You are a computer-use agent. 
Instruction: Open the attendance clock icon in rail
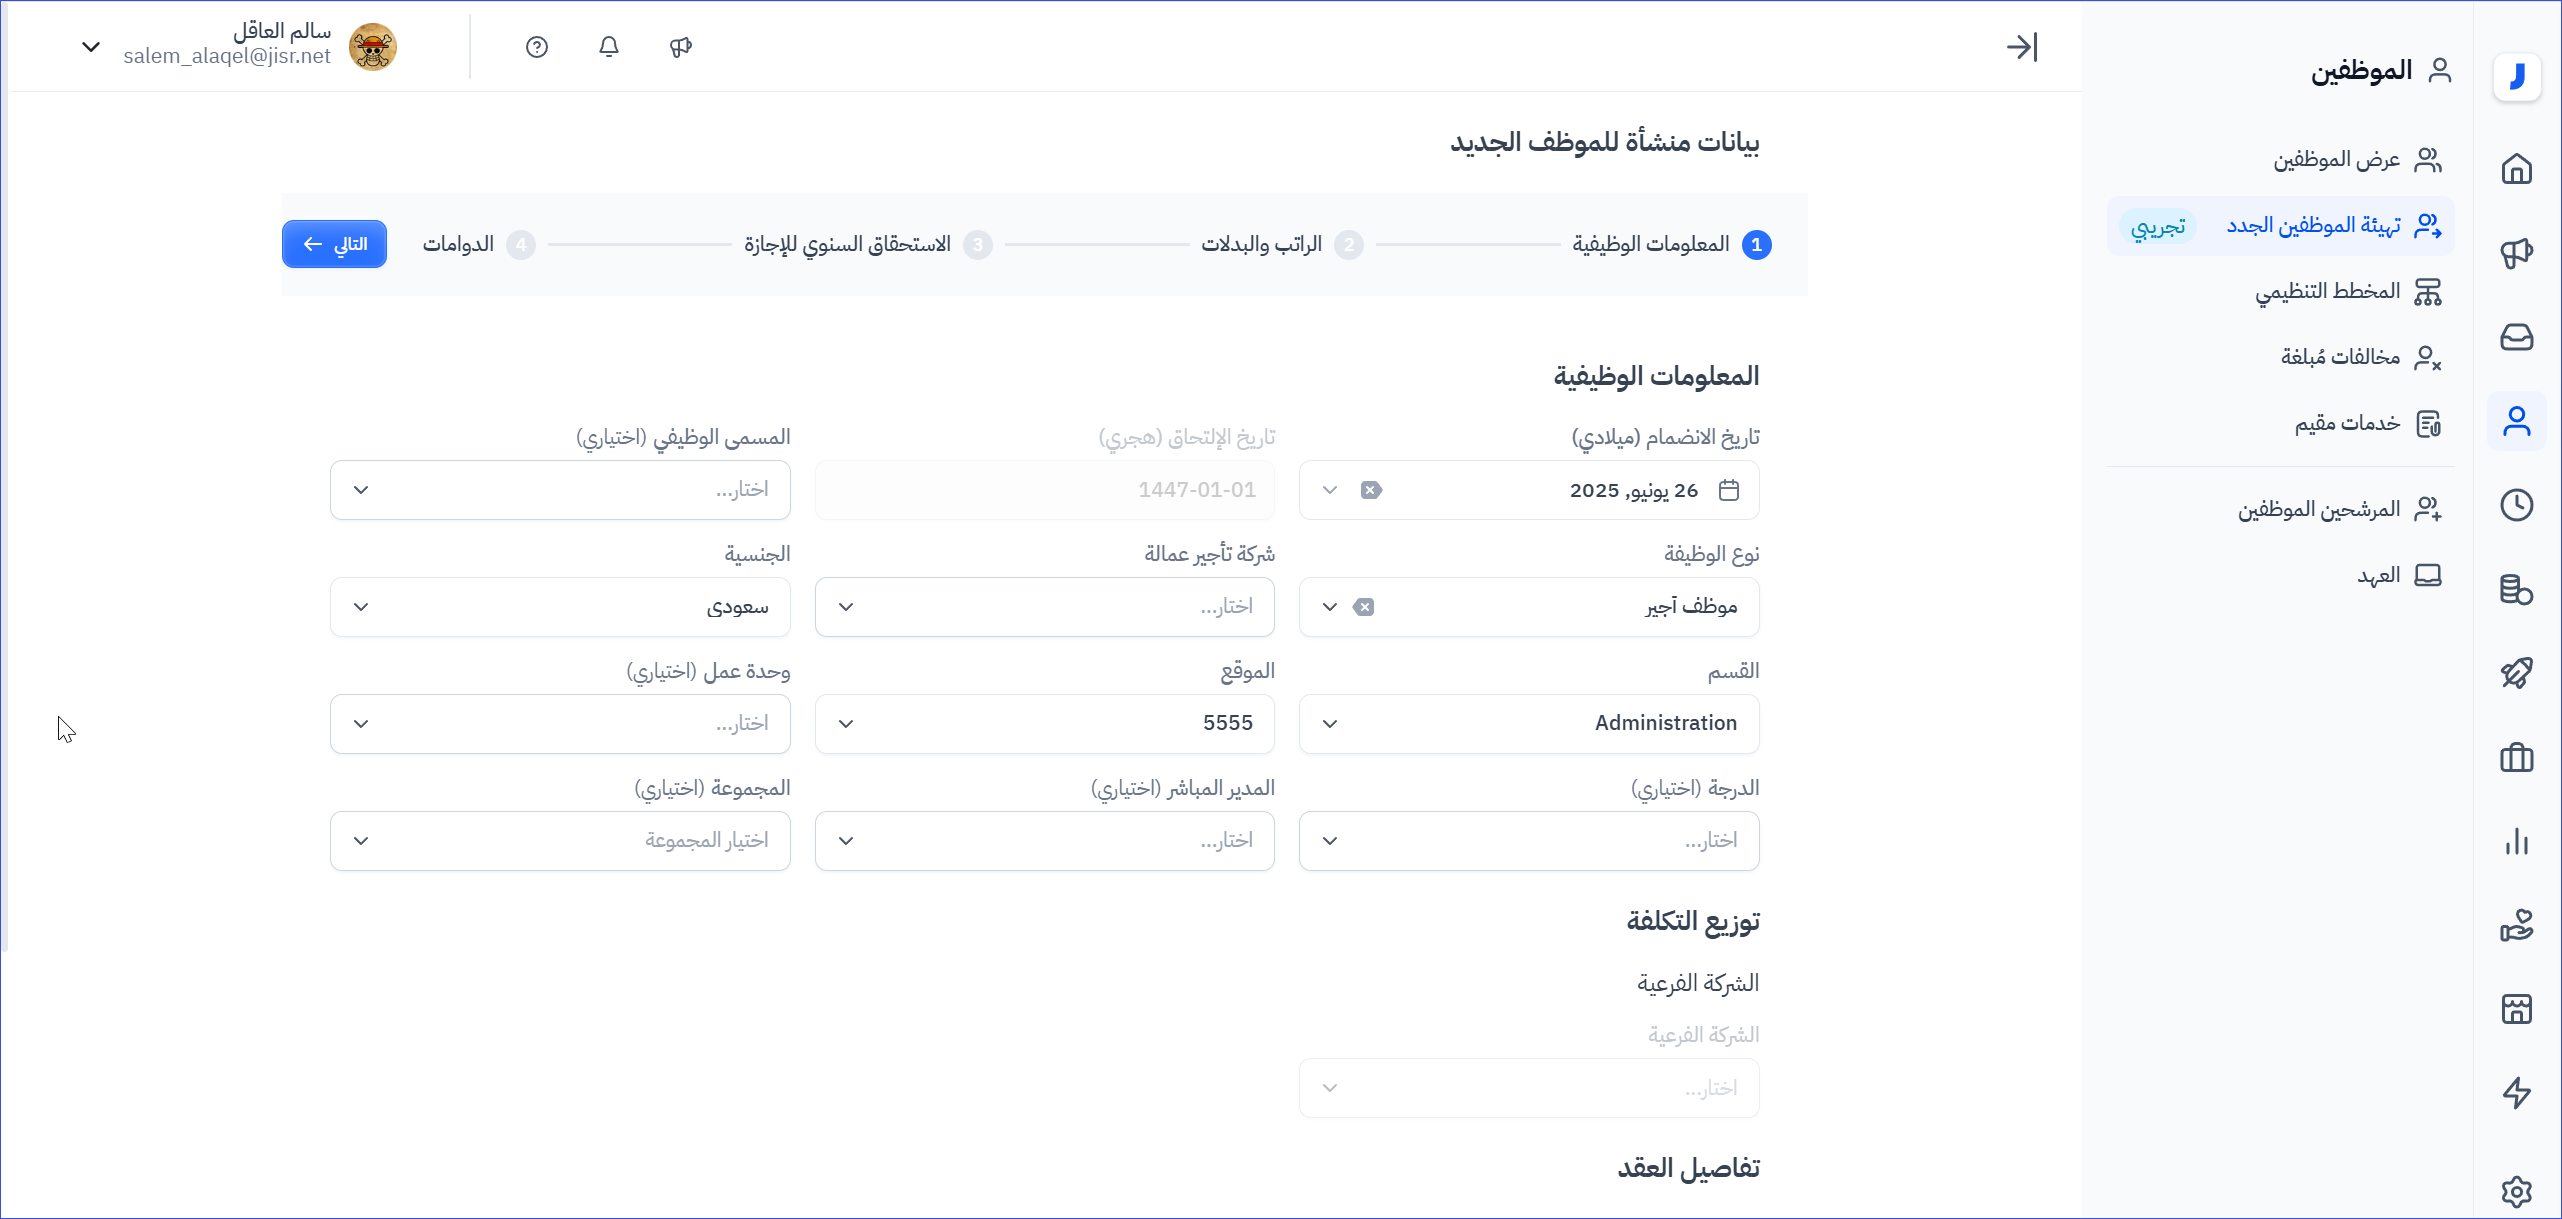click(x=2516, y=505)
